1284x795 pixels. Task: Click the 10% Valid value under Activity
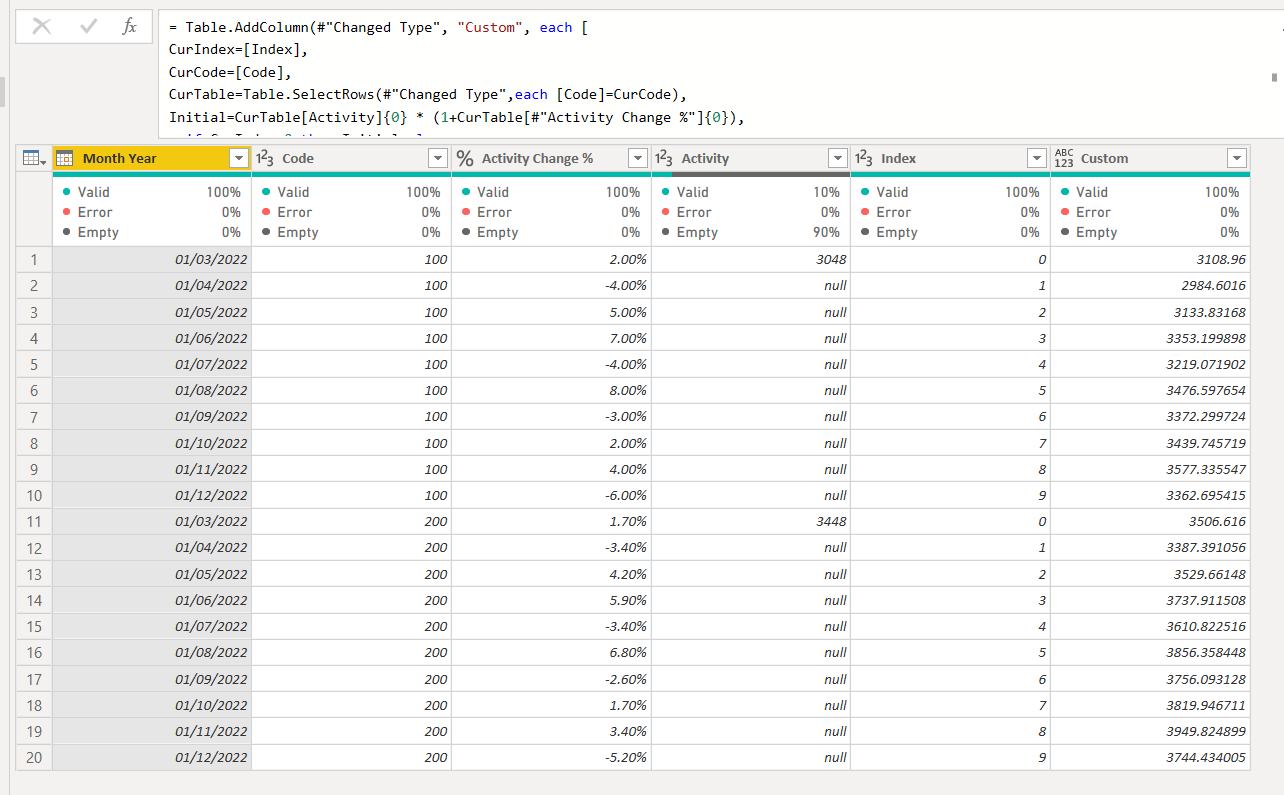pyautogui.click(x=826, y=192)
